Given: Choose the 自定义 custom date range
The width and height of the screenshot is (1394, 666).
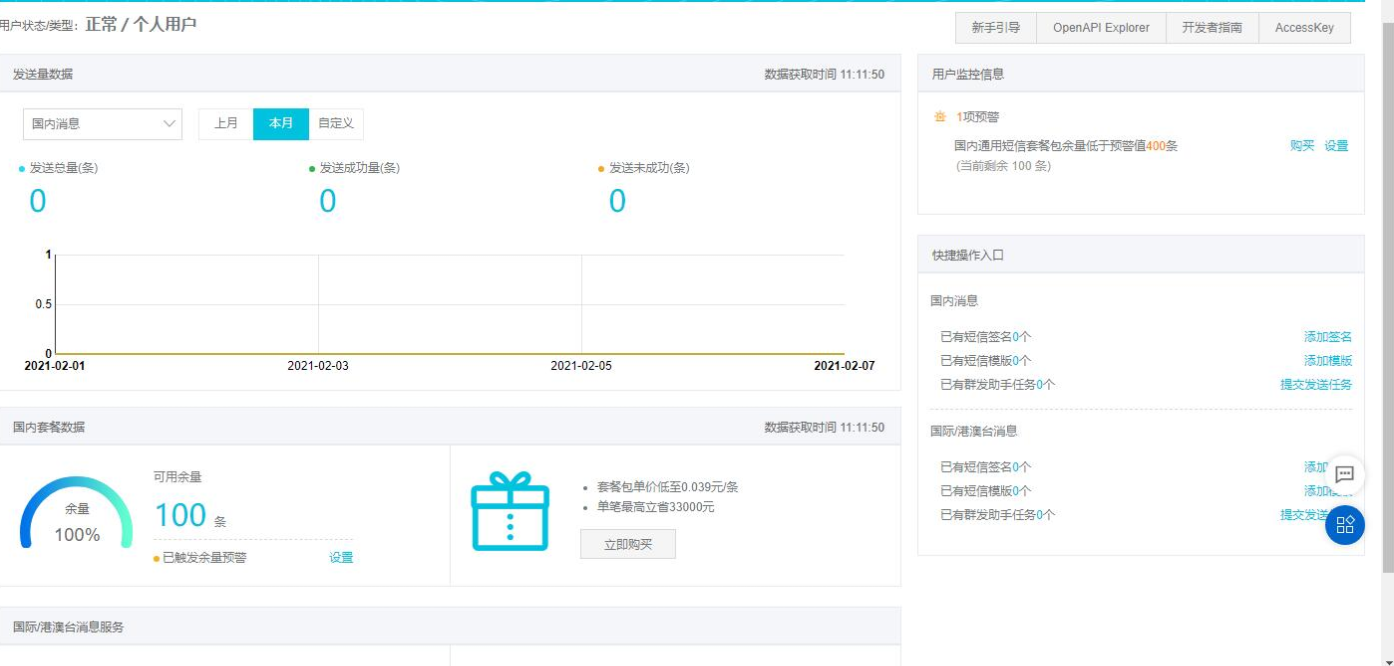Looking at the screenshot, I should click(x=336, y=124).
